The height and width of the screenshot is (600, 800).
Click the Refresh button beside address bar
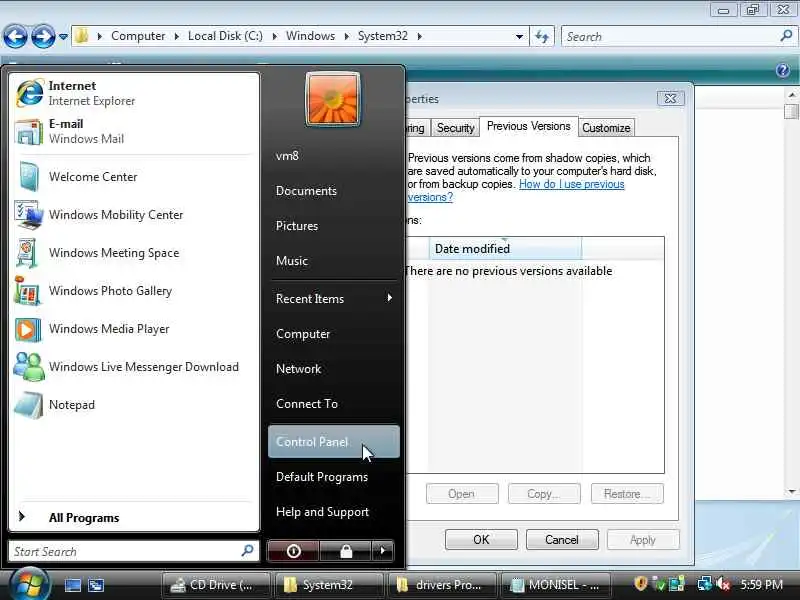click(542, 36)
